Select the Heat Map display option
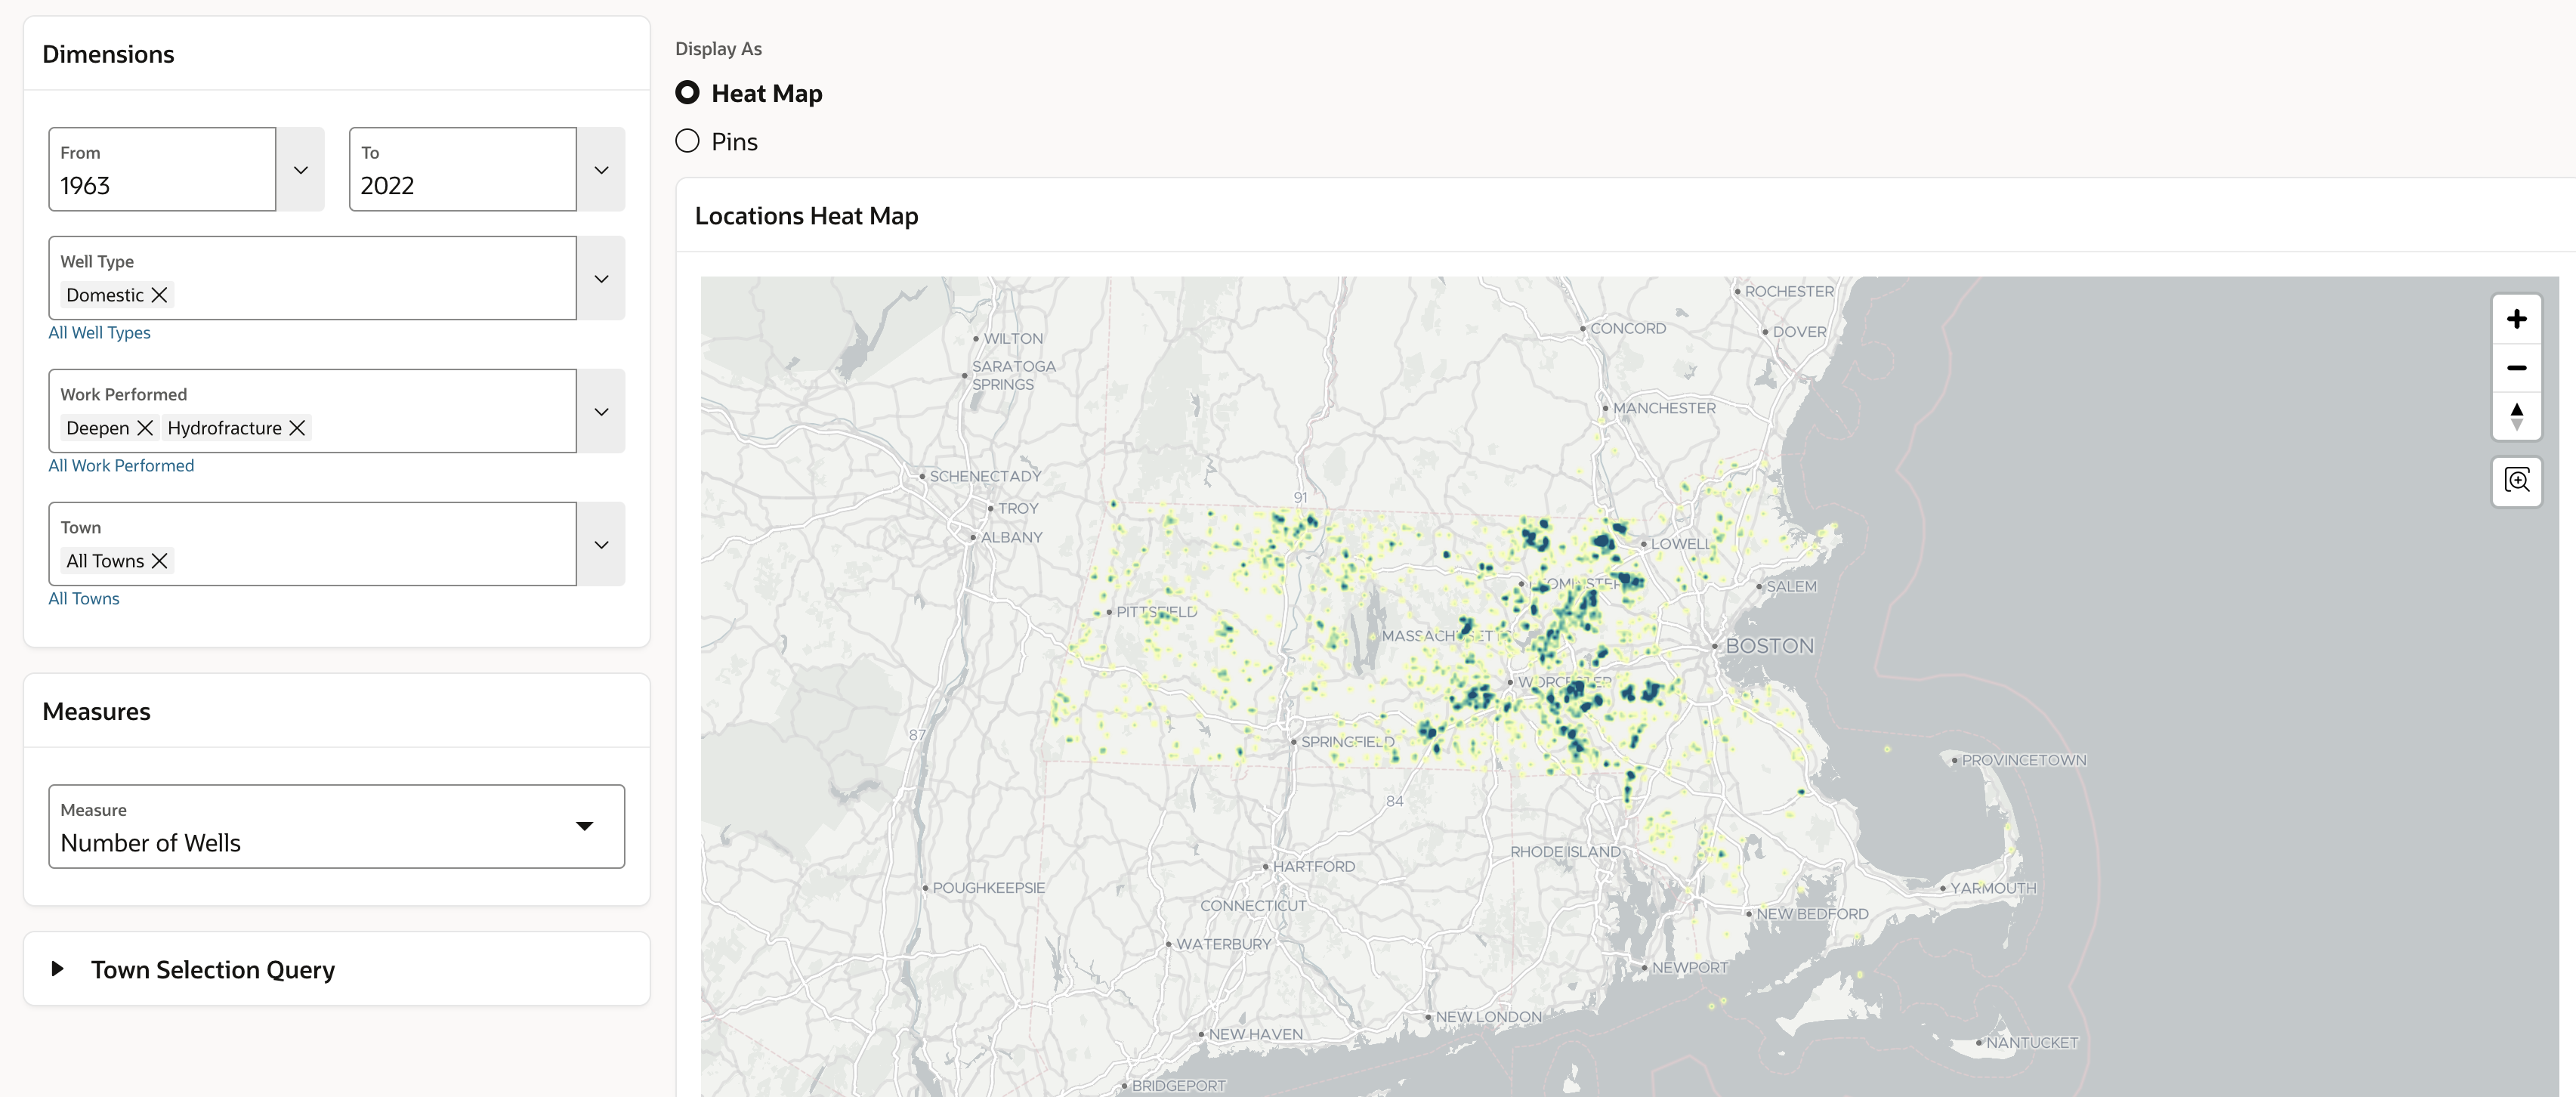 tap(687, 93)
